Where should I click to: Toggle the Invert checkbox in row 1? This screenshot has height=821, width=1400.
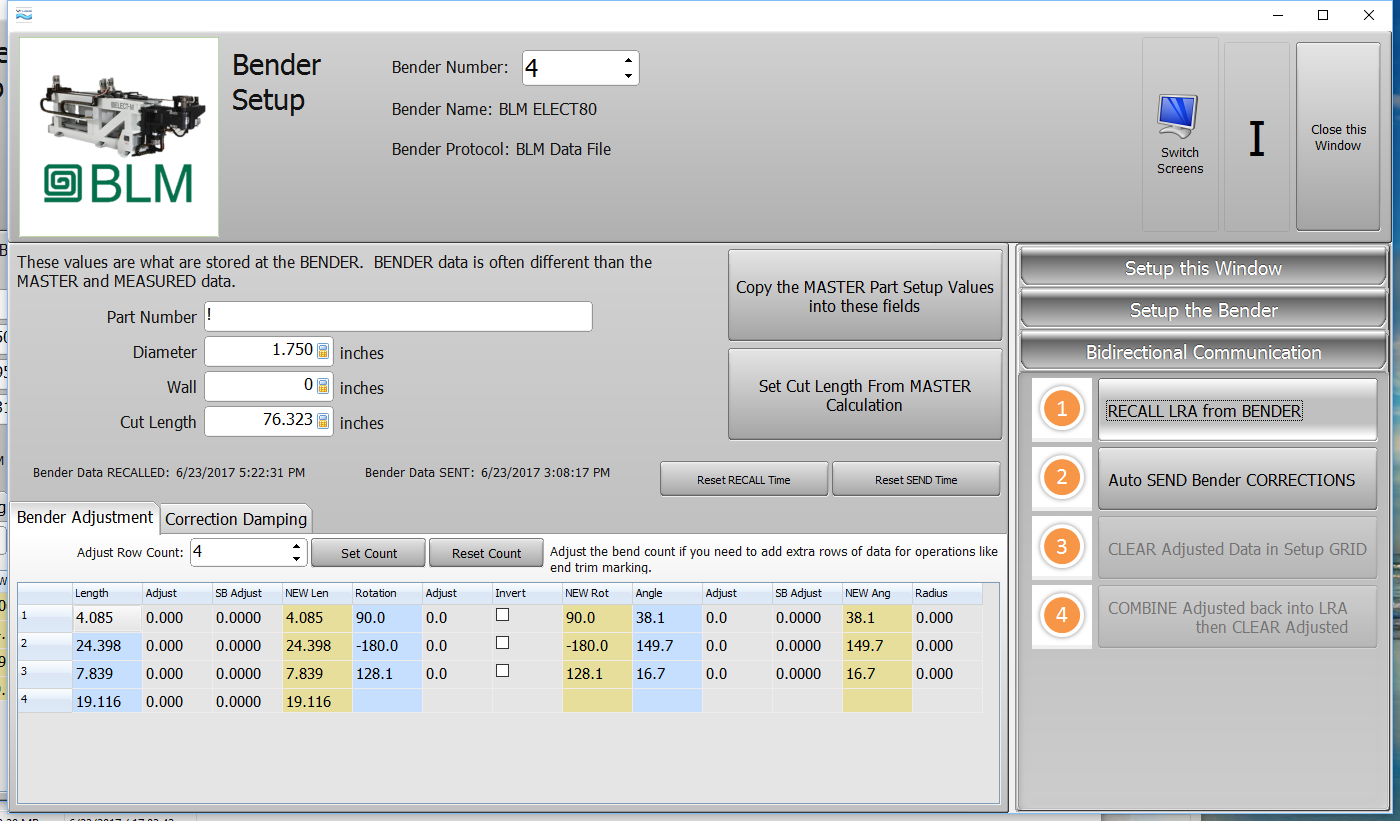tap(503, 616)
